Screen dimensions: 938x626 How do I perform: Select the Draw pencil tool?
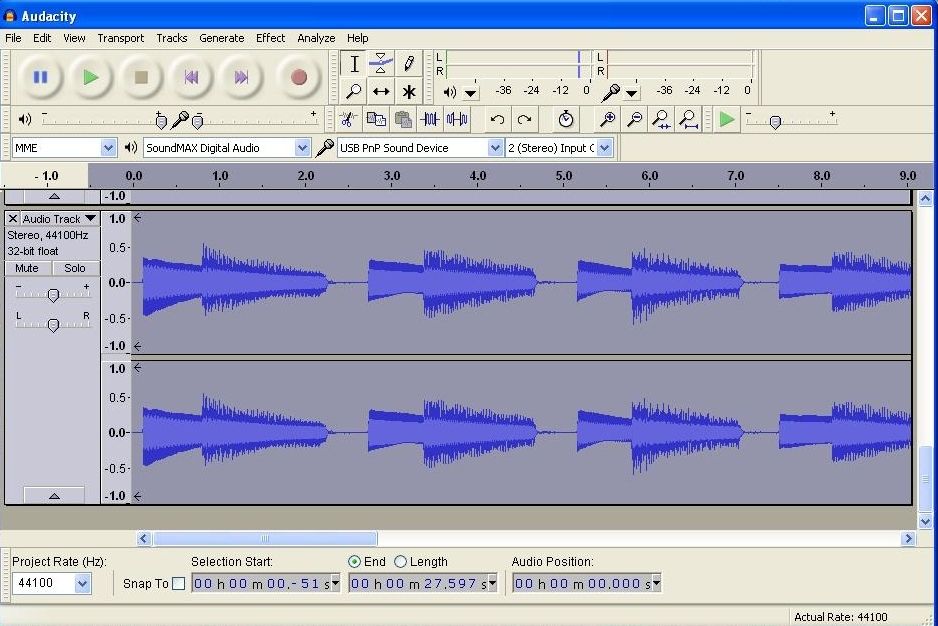409,63
